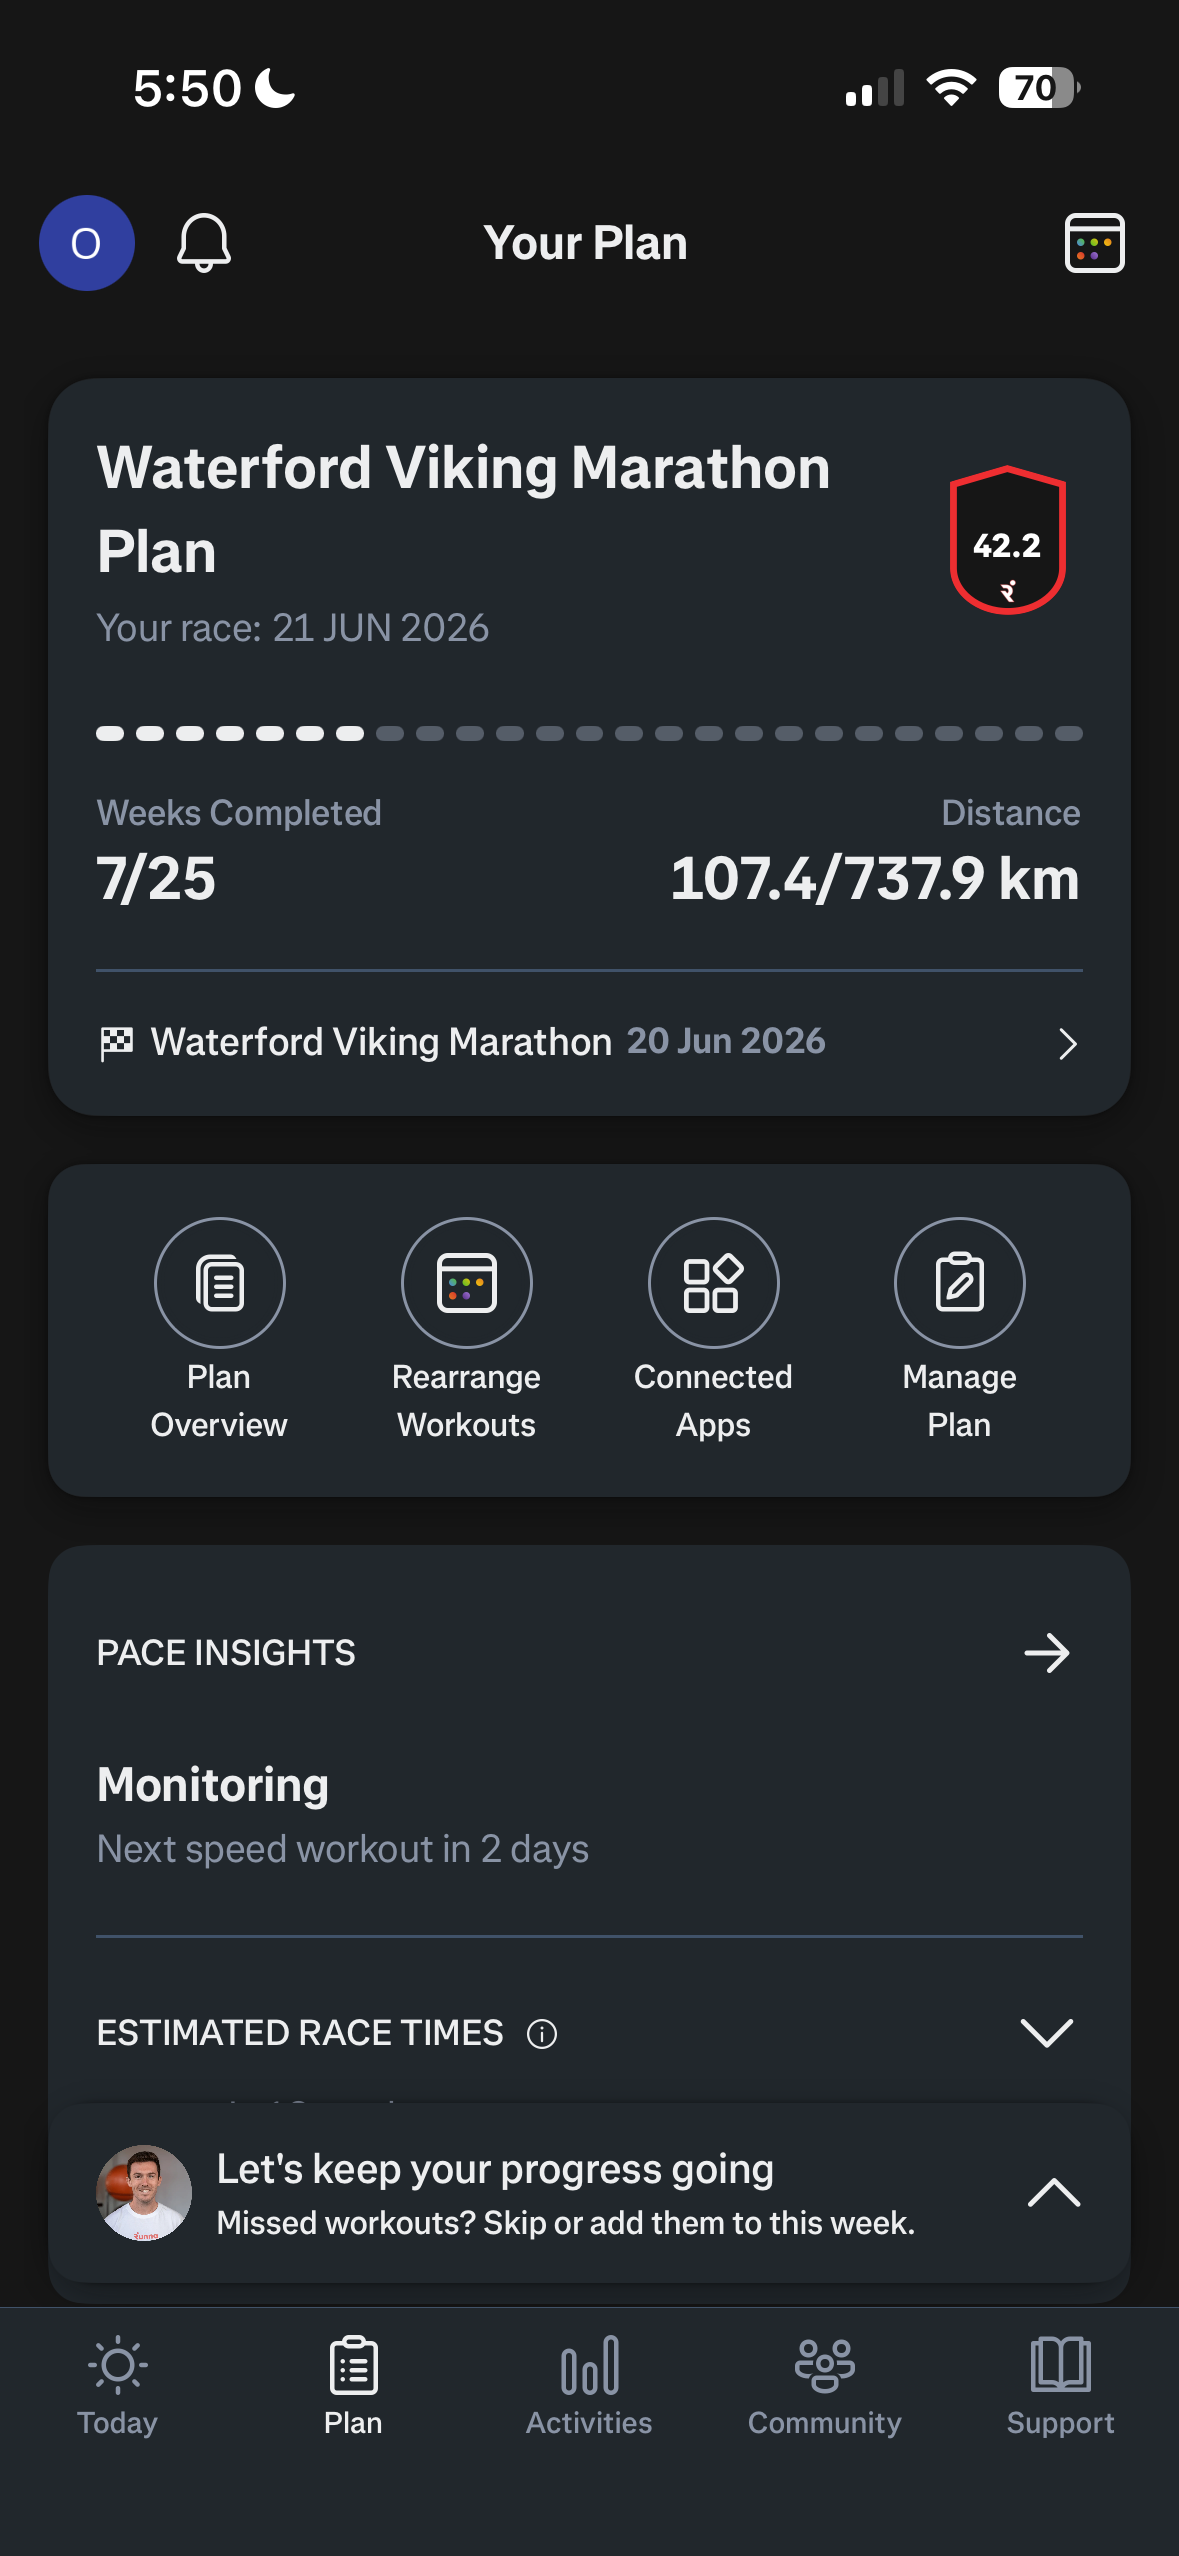Image resolution: width=1179 pixels, height=2556 pixels.
Task: Go to the Support tab
Action: 1060,2385
